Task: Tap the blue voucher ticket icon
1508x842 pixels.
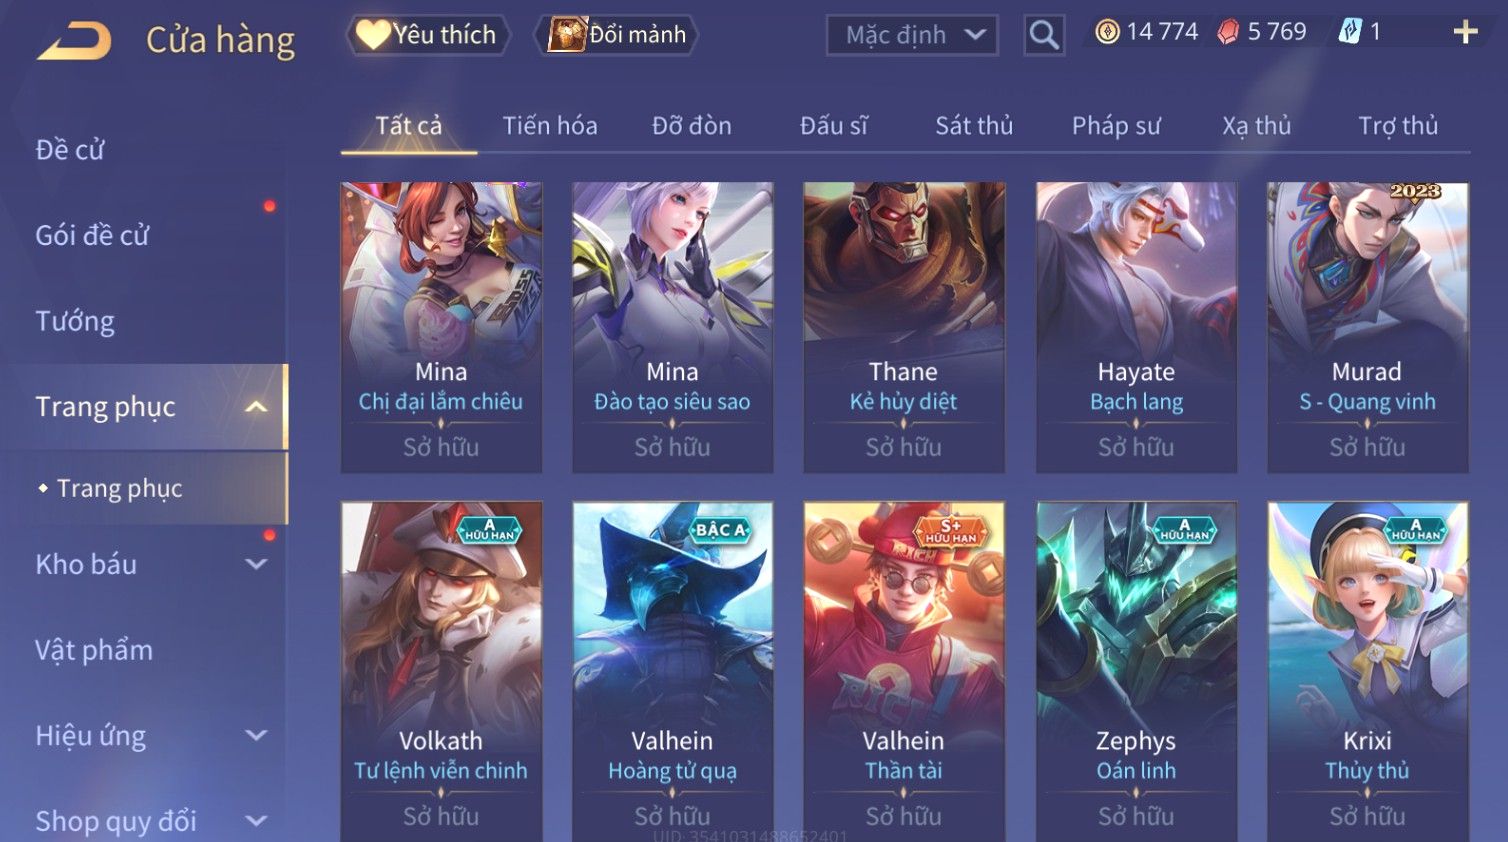Action: (x=1350, y=32)
